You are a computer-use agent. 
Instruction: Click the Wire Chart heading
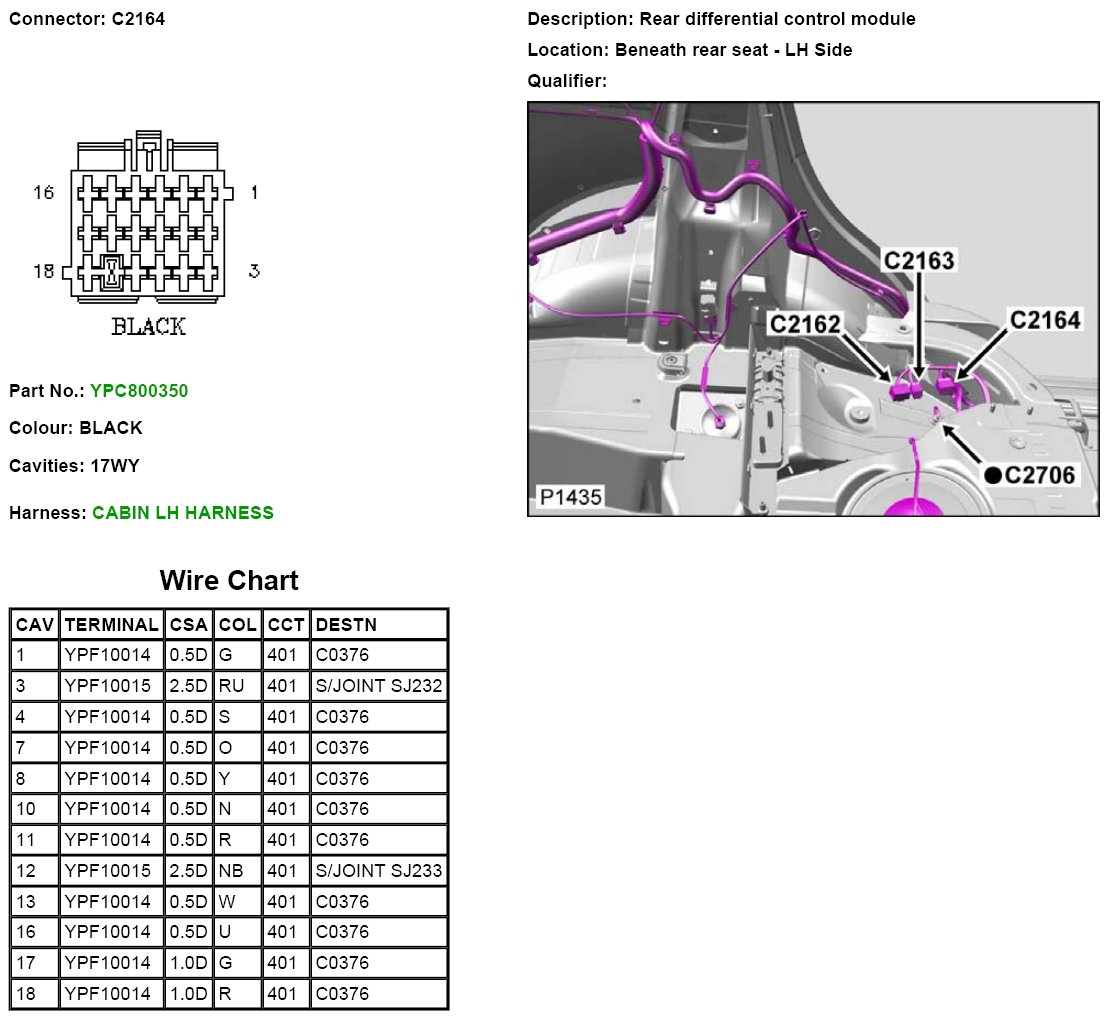(229, 581)
